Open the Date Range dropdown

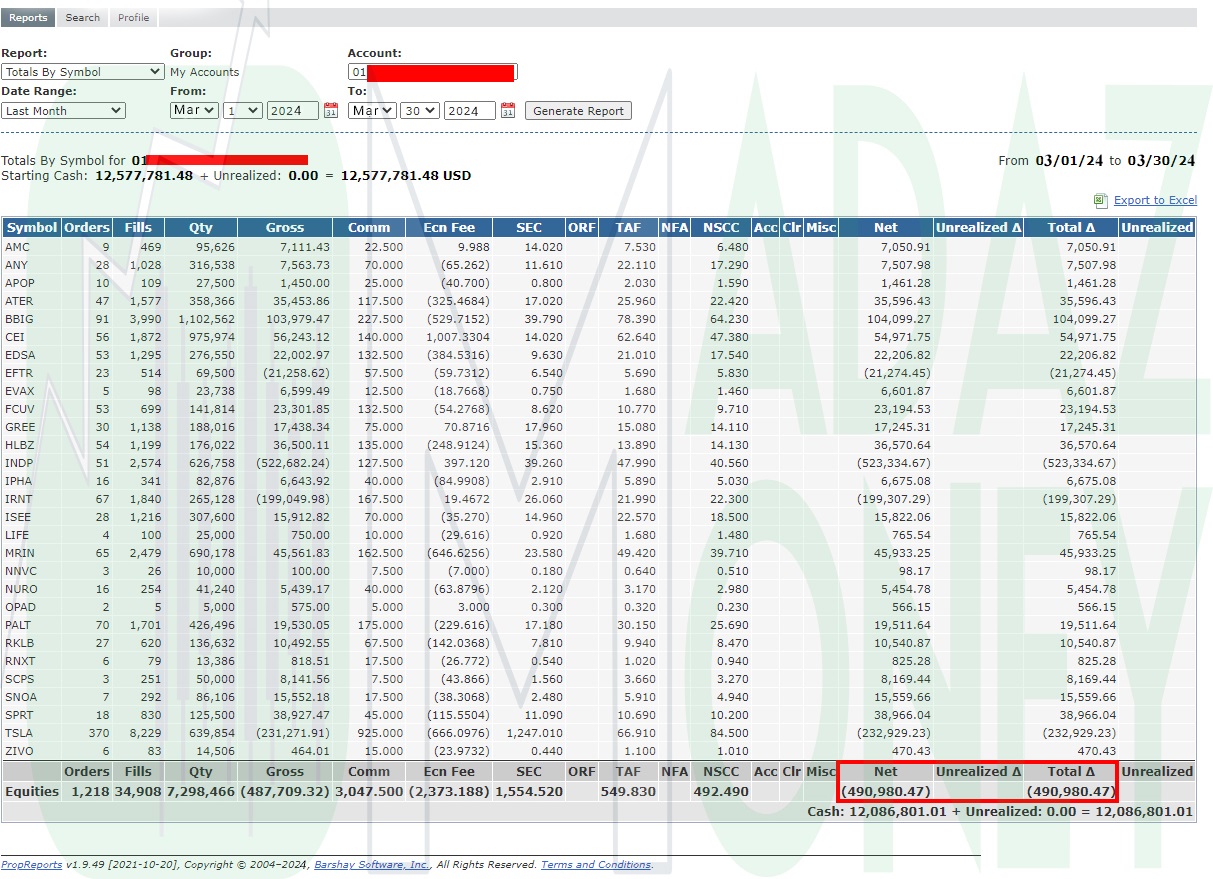tap(63, 111)
